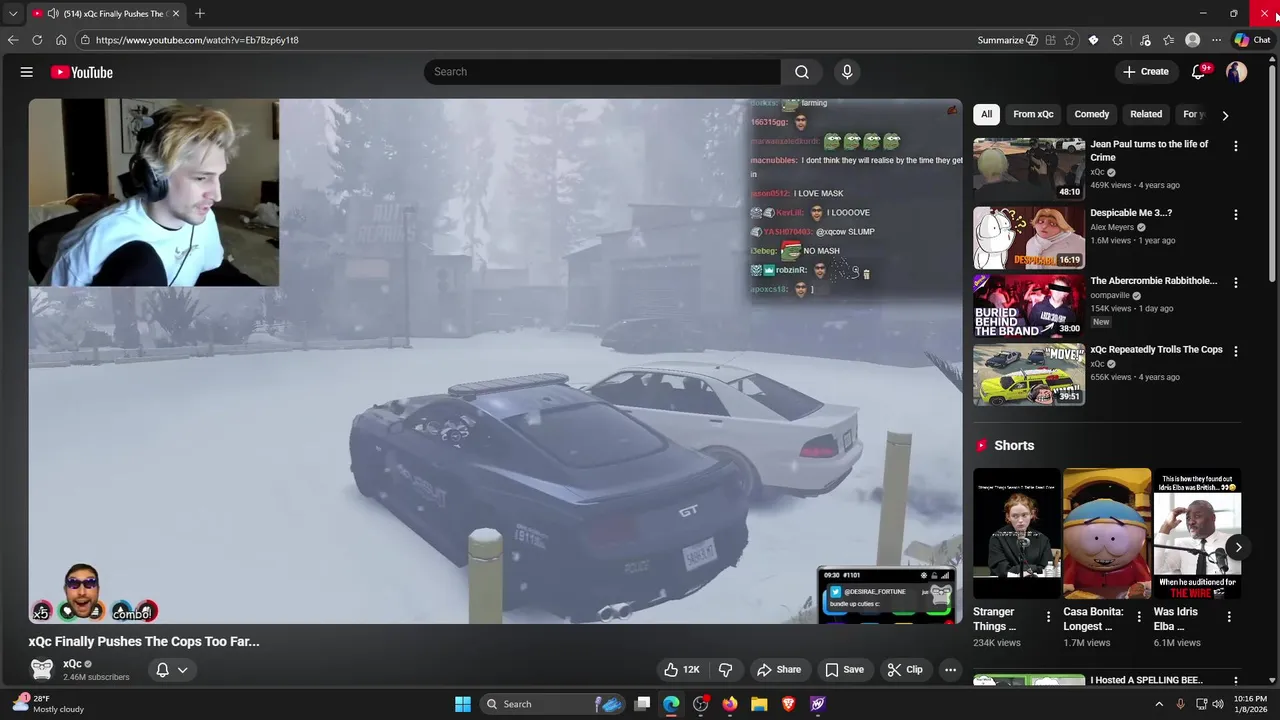Click video title xQc Finally Pushes The Cops
The image size is (1280, 720).
pos(144,642)
